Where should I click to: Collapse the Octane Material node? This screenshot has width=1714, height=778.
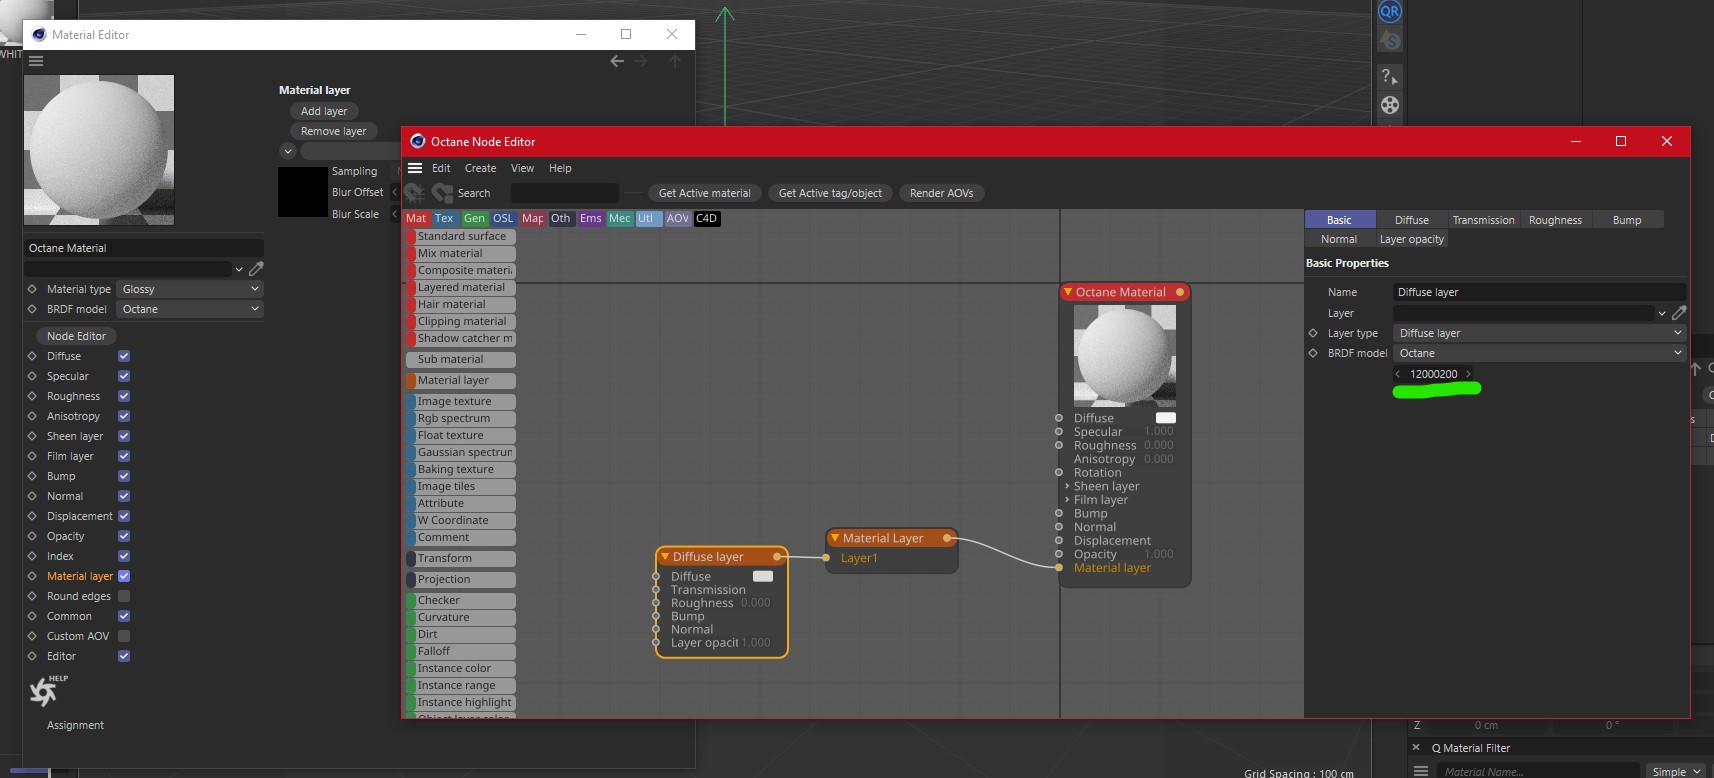tap(1068, 292)
